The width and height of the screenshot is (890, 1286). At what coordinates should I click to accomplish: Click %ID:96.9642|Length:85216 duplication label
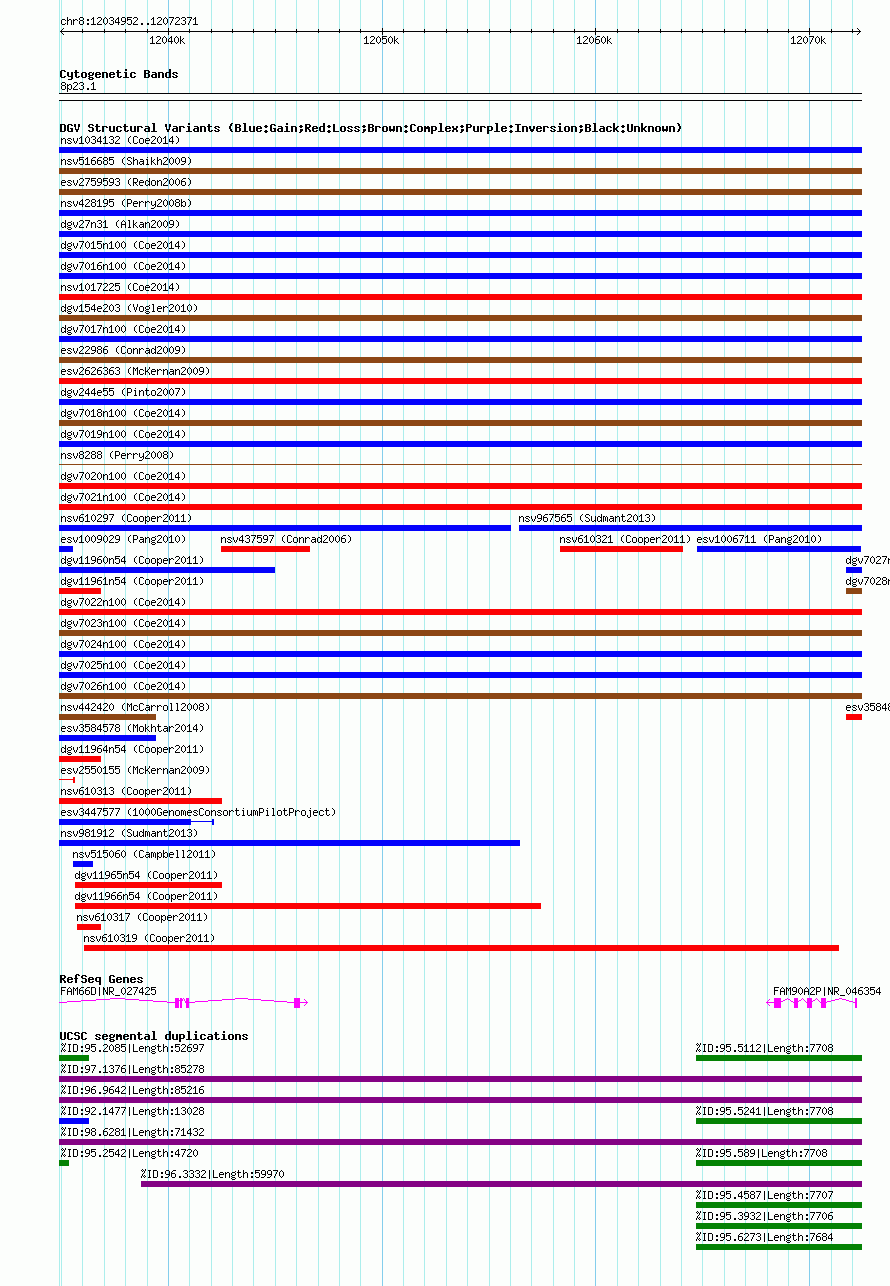[132, 1090]
